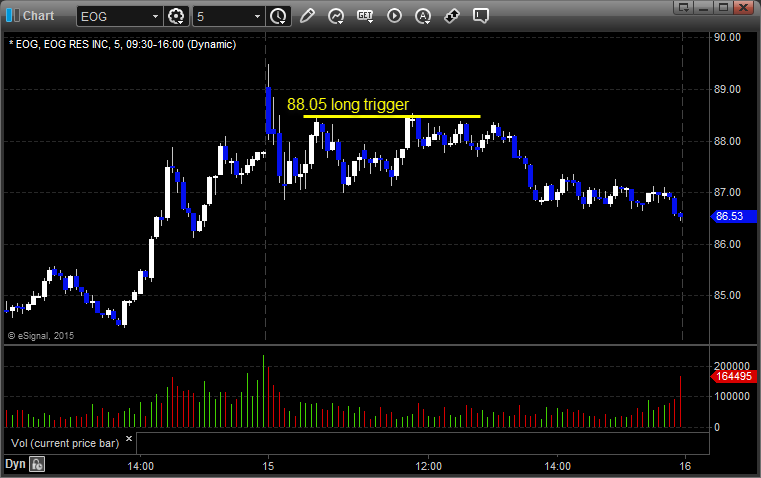761x478 pixels.
Task: Click the eSignal, 2015 copyright text
Action: point(41,336)
